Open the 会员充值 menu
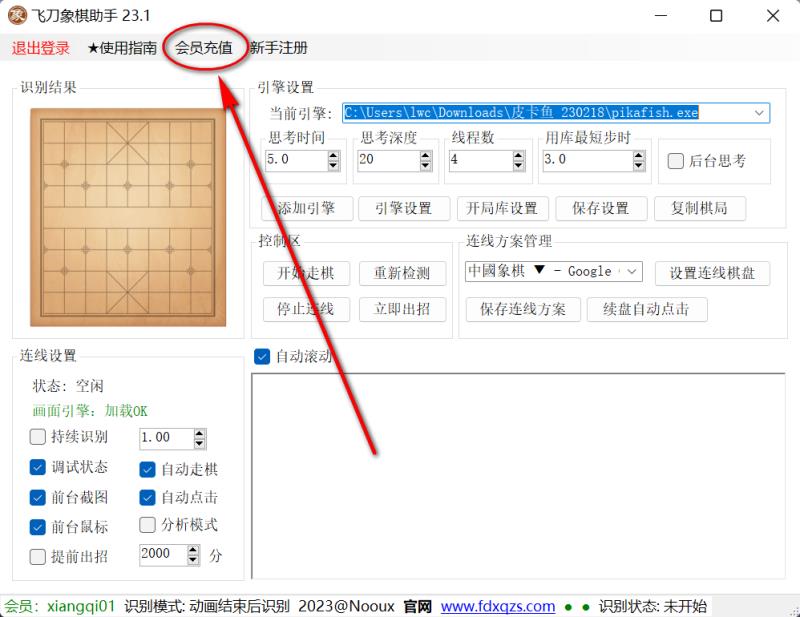Screen dimensions: 800x617 [203, 48]
